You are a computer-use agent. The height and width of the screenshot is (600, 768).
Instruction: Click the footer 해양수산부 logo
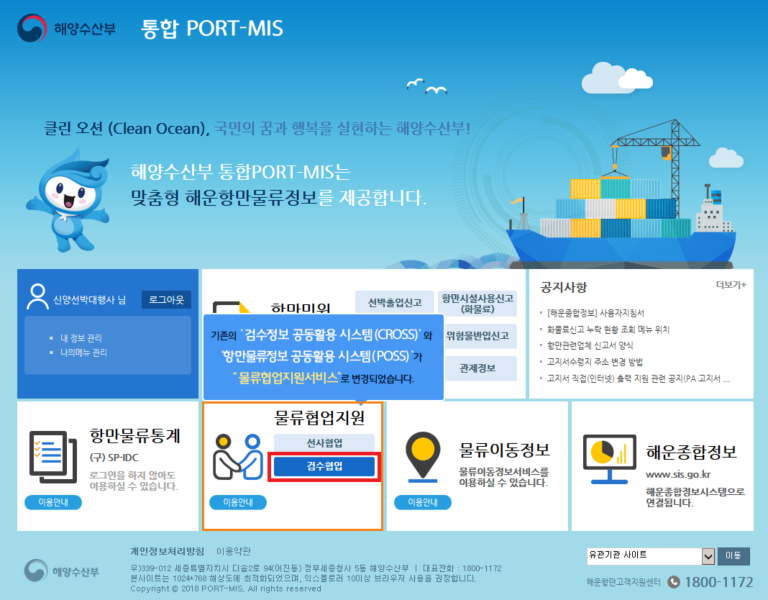[x=61, y=571]
